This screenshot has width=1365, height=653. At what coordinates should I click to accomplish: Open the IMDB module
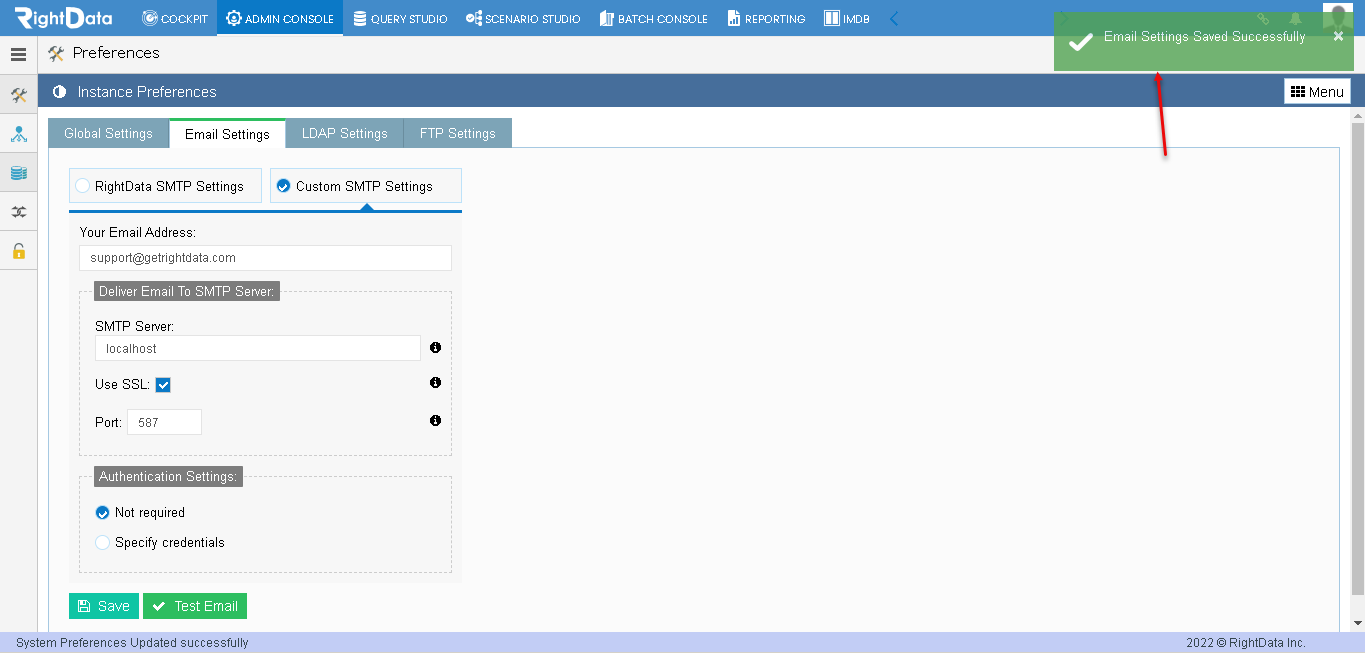[x=846, y=18]
